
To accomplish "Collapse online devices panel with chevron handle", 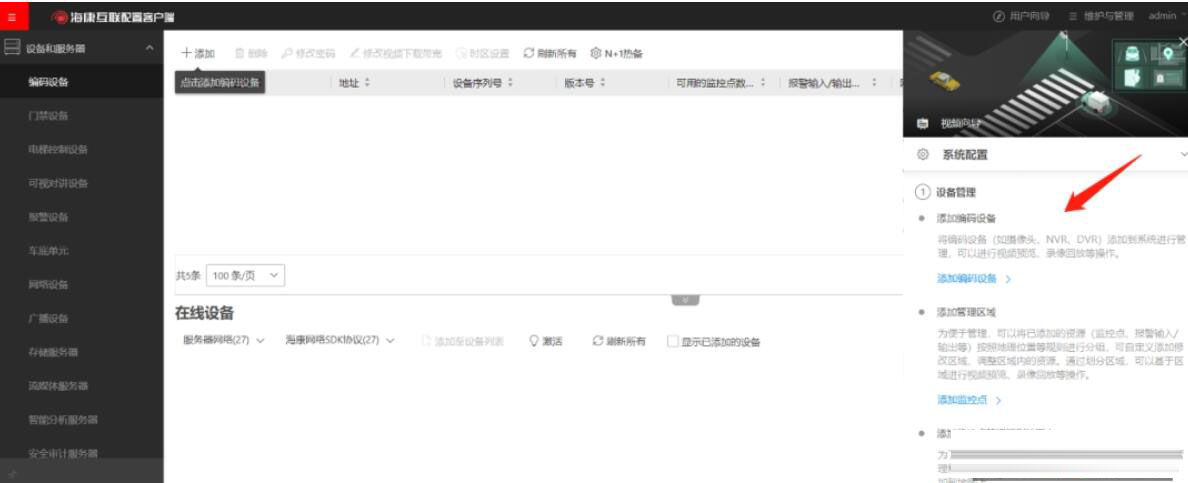I will pyautogui.click(x=685, y=300).
